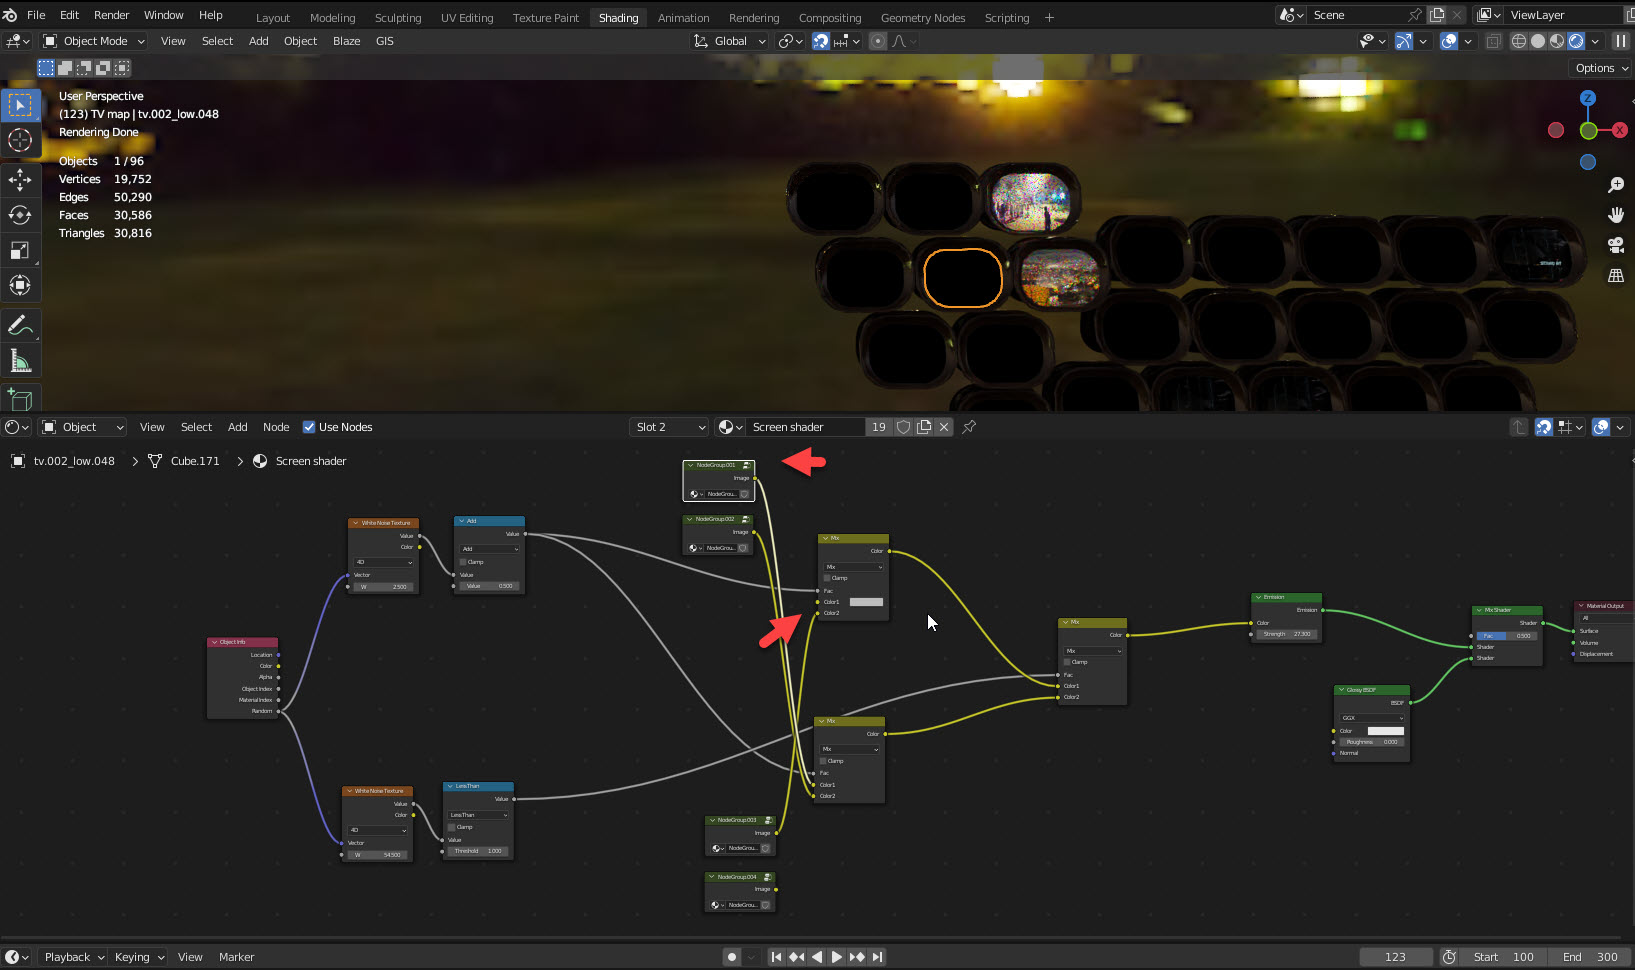Switch to solid viewport shading

[x=1538, y=41]
